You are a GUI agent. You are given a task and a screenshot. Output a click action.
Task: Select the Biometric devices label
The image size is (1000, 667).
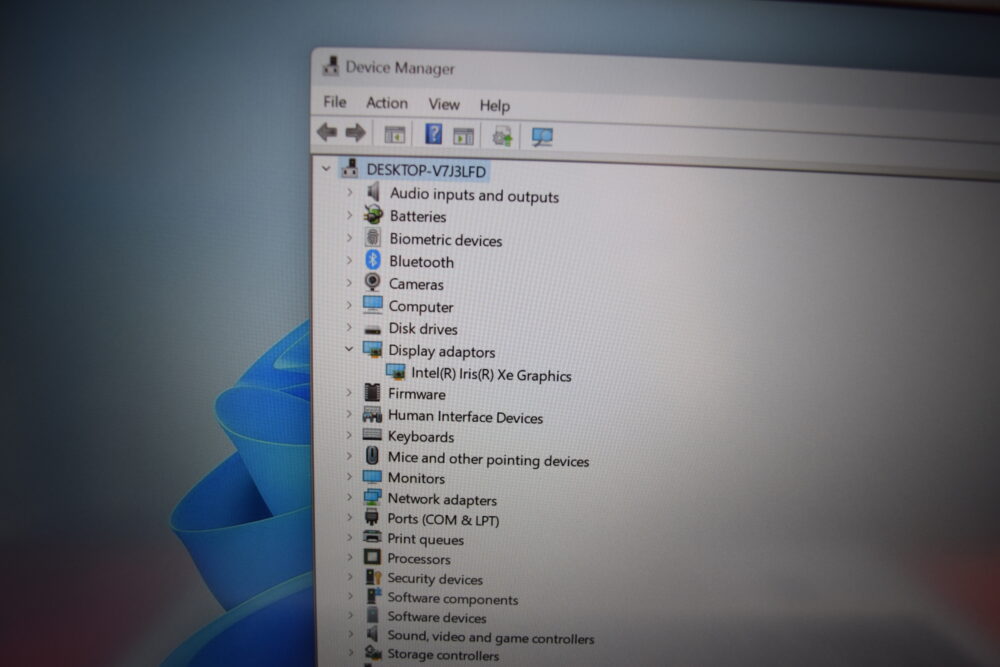[446, 240]
